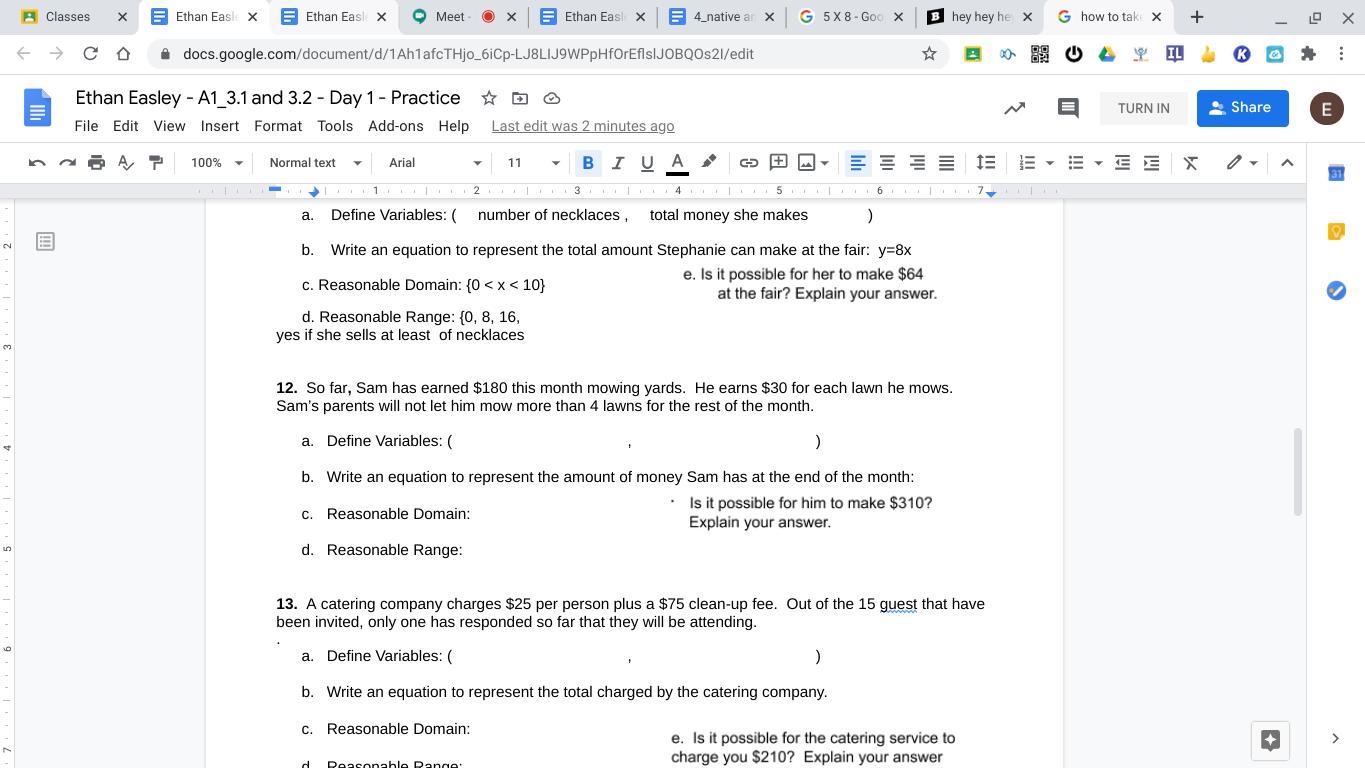Reload the page
The height and width of the screenshot is (768, 1365).
tap(90, 54)
